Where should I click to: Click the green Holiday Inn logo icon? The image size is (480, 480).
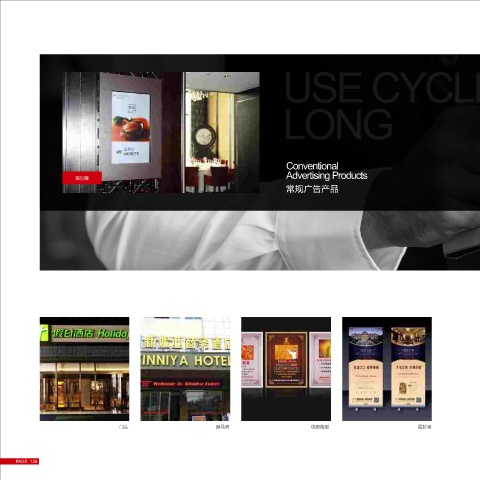(44, 333)
